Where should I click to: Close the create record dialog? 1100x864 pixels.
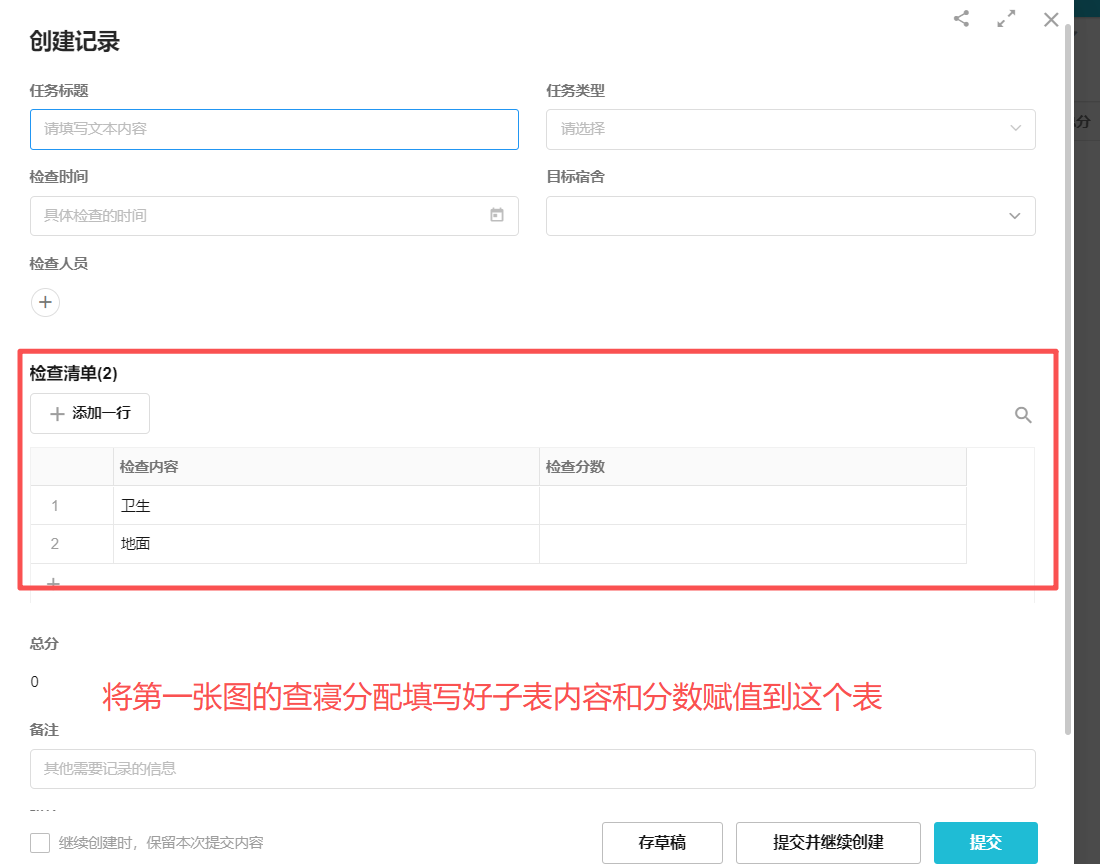1051,19
